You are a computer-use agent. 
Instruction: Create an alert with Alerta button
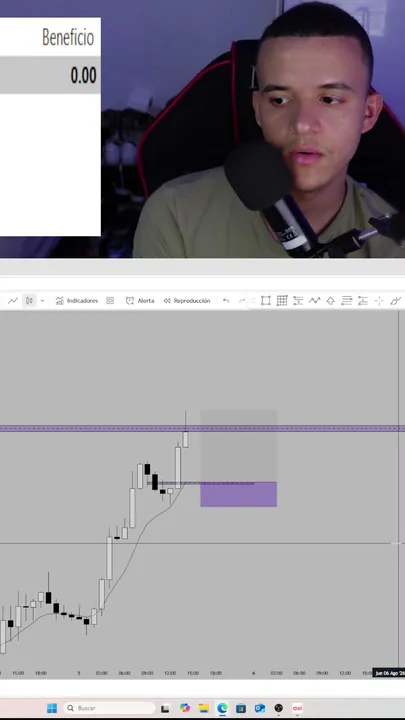tap(140, 301)
